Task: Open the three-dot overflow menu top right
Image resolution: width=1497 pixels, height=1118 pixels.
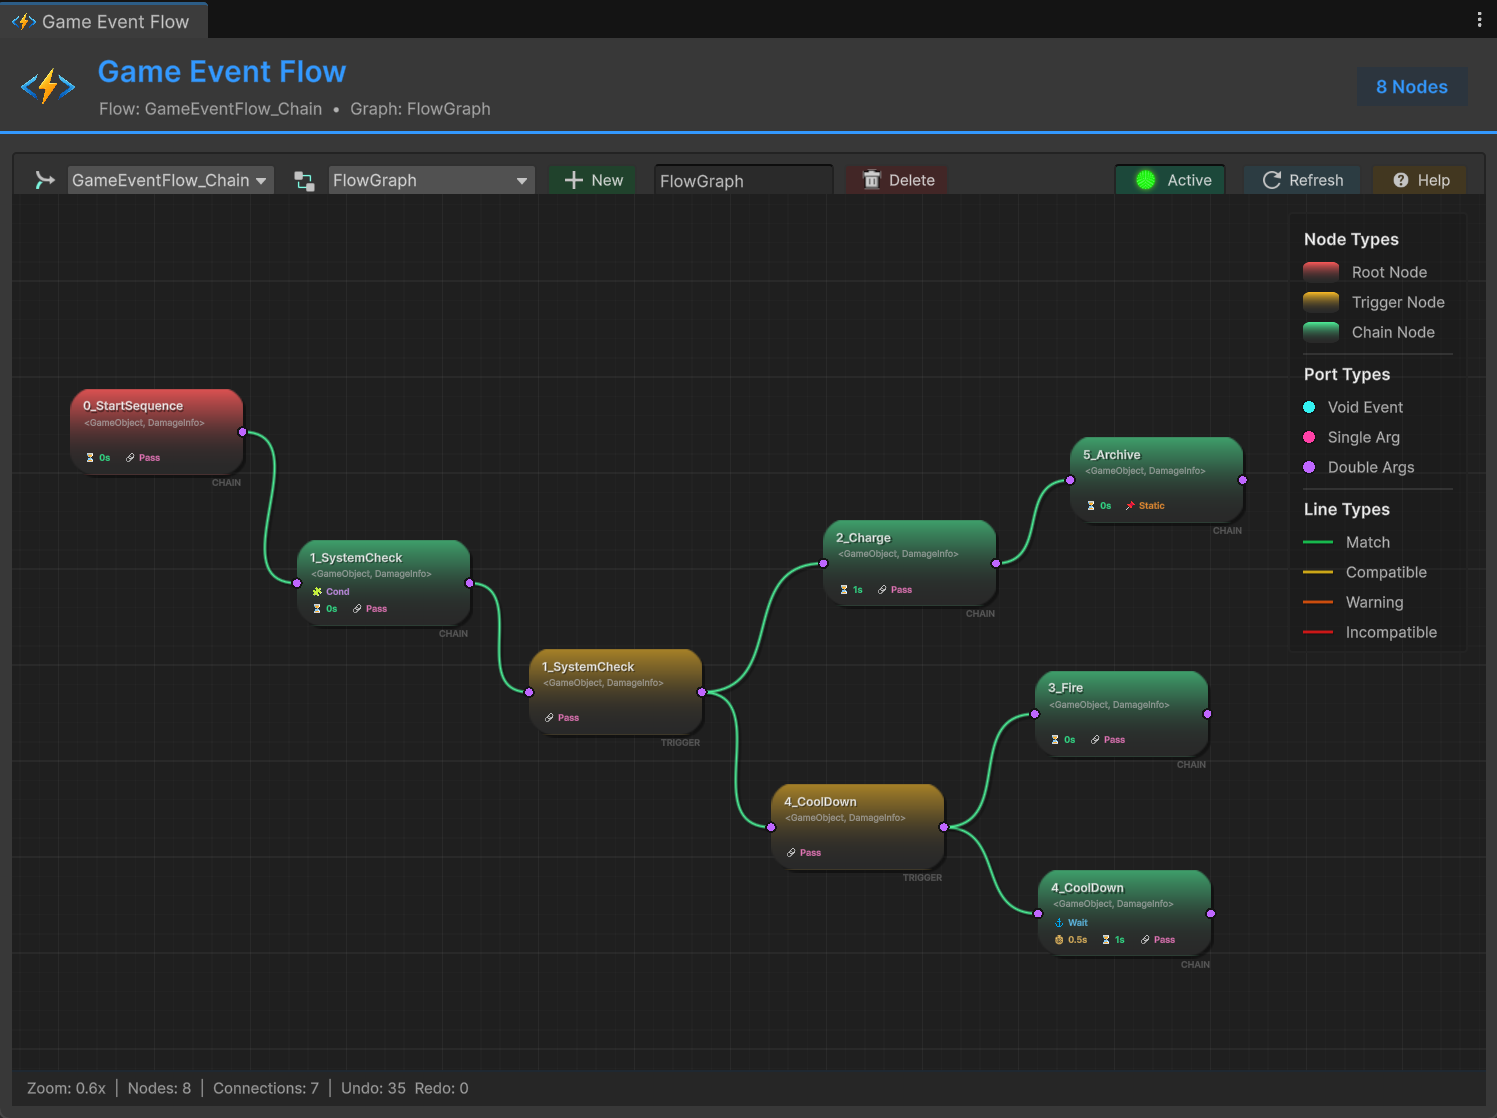Action: (x=1479, y=19)
